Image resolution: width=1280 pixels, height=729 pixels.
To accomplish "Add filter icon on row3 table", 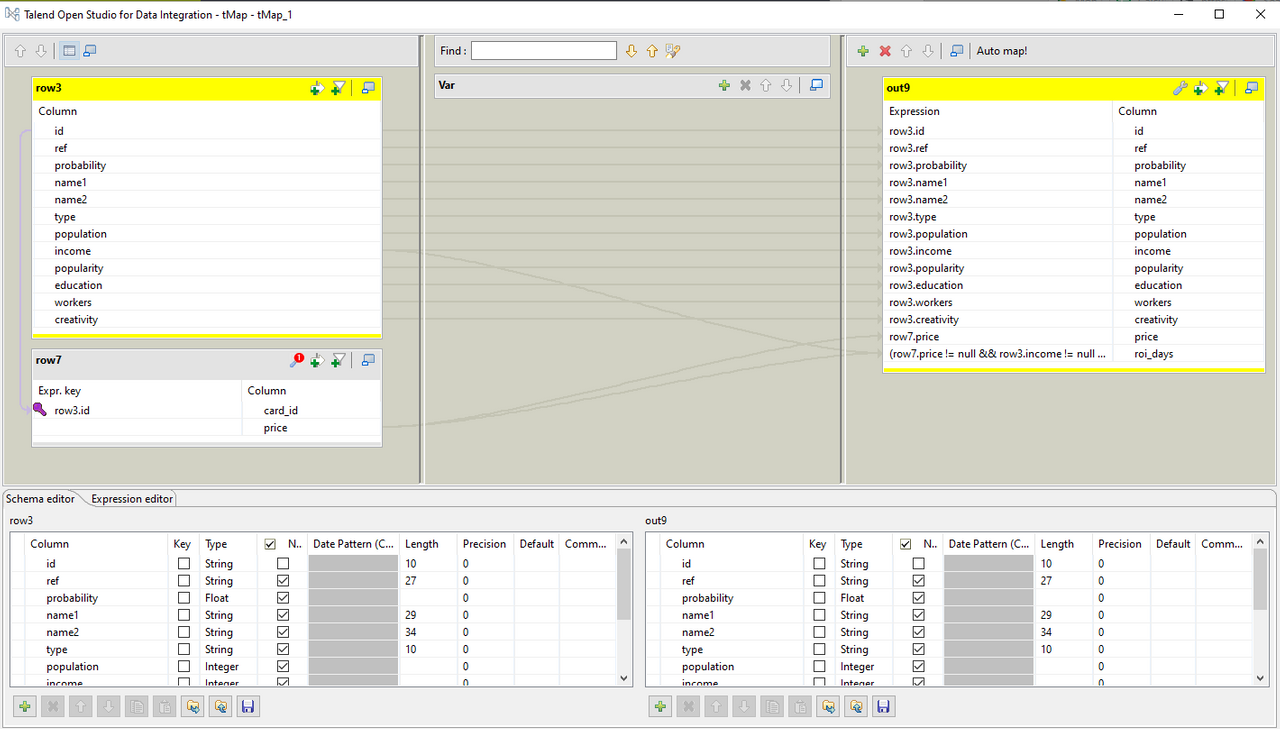I will [x=338, y=88].
